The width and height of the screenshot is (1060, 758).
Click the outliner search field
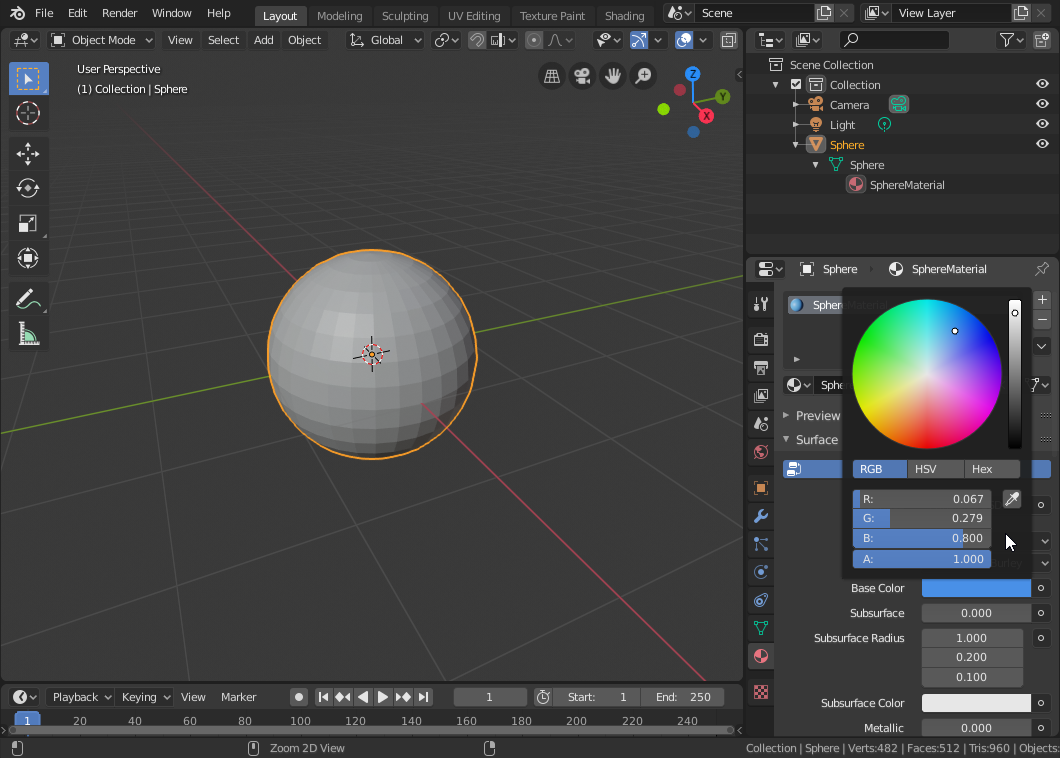pos(894,40)
